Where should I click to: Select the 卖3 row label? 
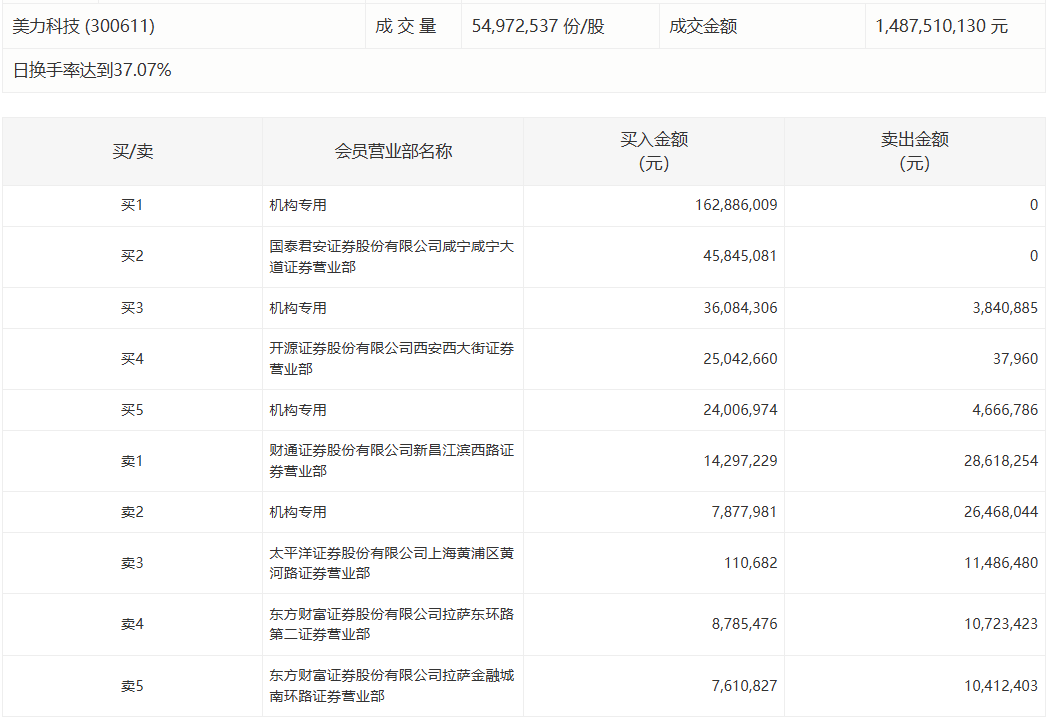(x=132, y=563)
